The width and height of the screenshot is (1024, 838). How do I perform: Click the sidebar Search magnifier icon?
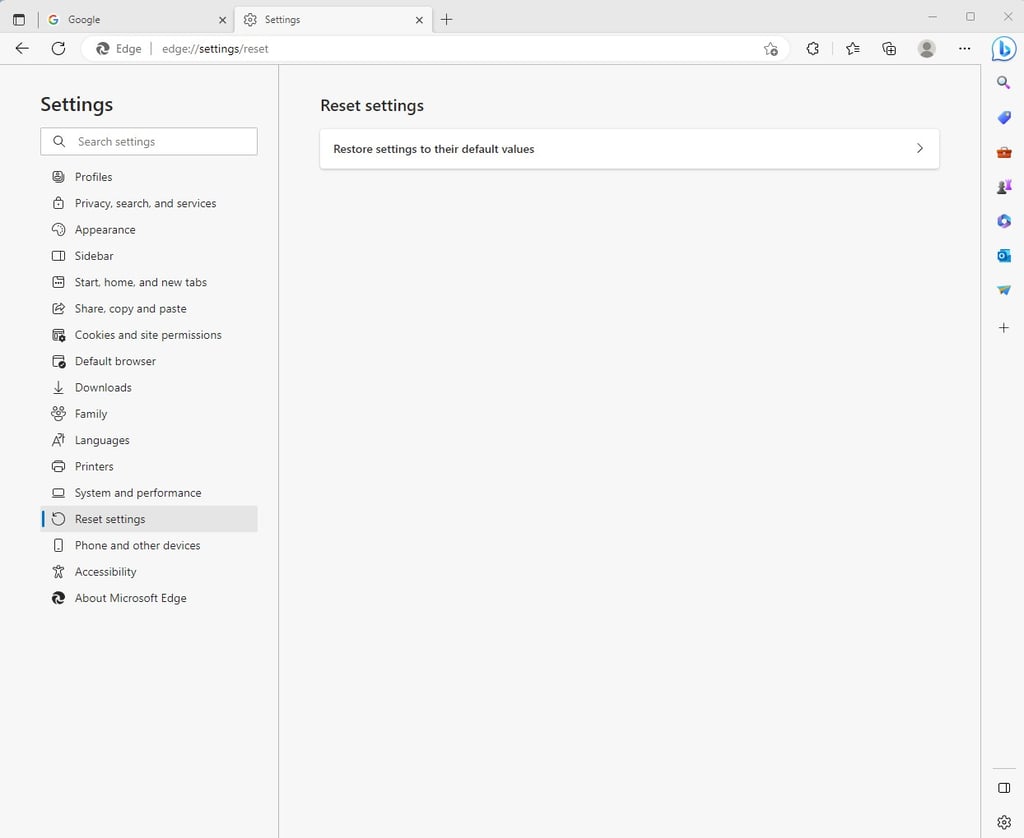pyautogui.click(x=1004, y=82)
